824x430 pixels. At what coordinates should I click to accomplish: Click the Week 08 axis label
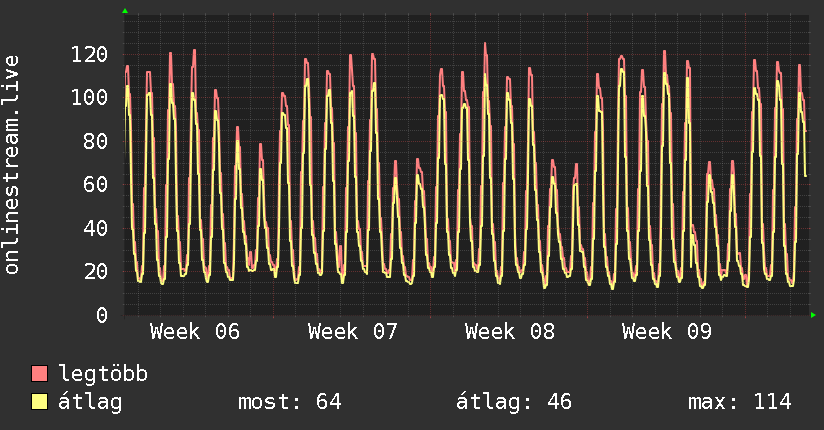510,332
